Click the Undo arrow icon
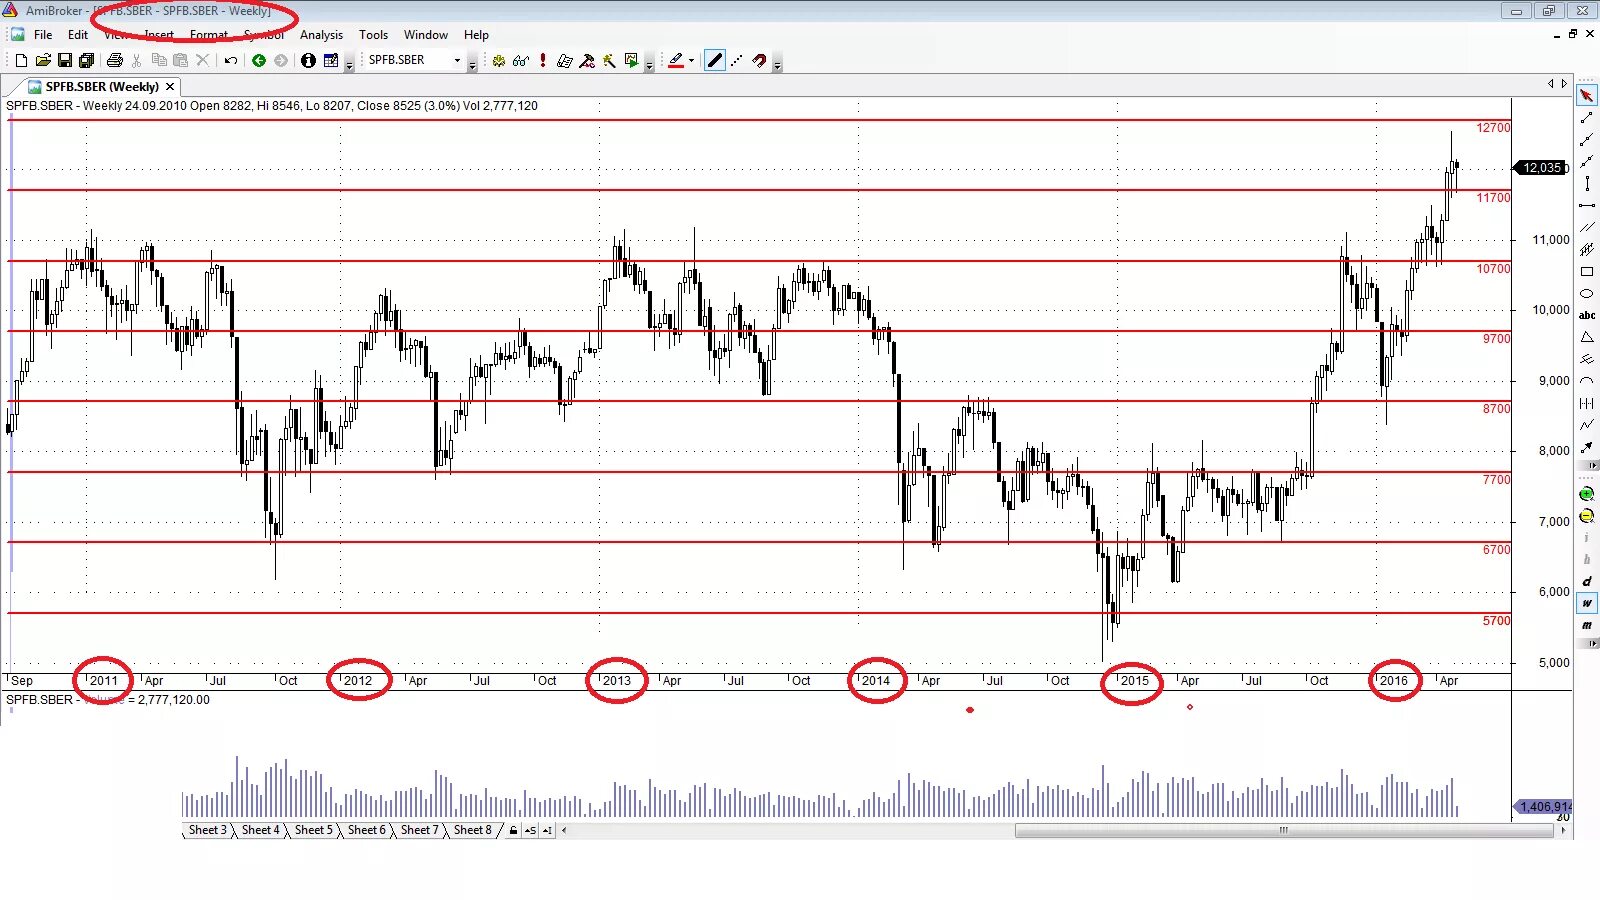1600x900 pixels. point(231,61)
